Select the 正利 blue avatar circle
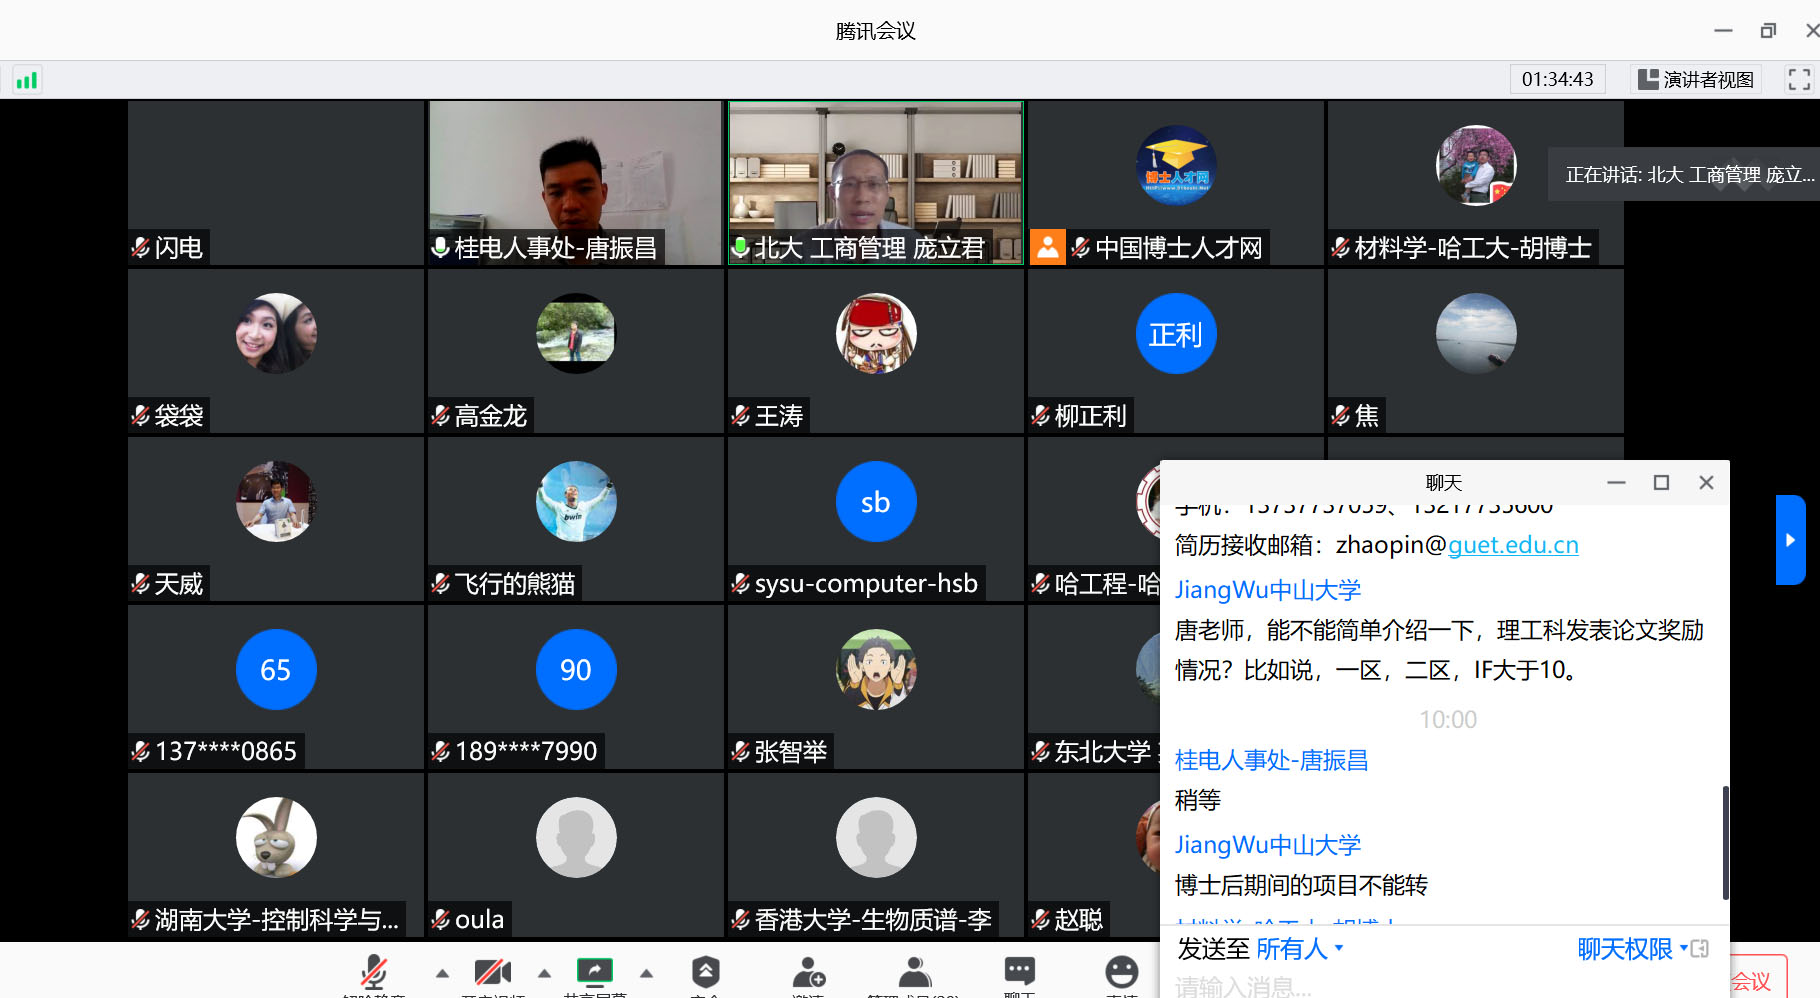This screenshot has width=1820, height=998. click(x=1176, y=333)
